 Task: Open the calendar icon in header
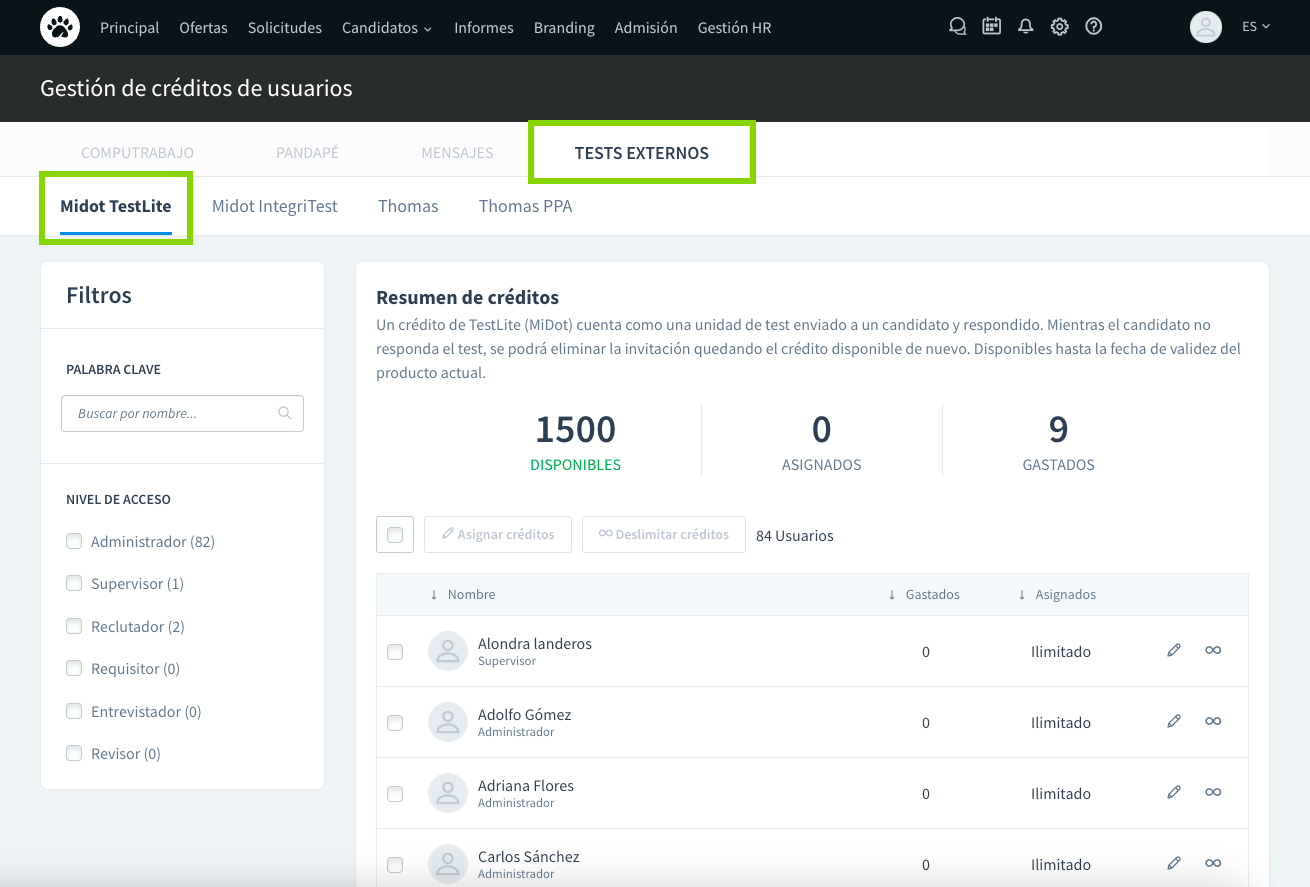point(991,27)
